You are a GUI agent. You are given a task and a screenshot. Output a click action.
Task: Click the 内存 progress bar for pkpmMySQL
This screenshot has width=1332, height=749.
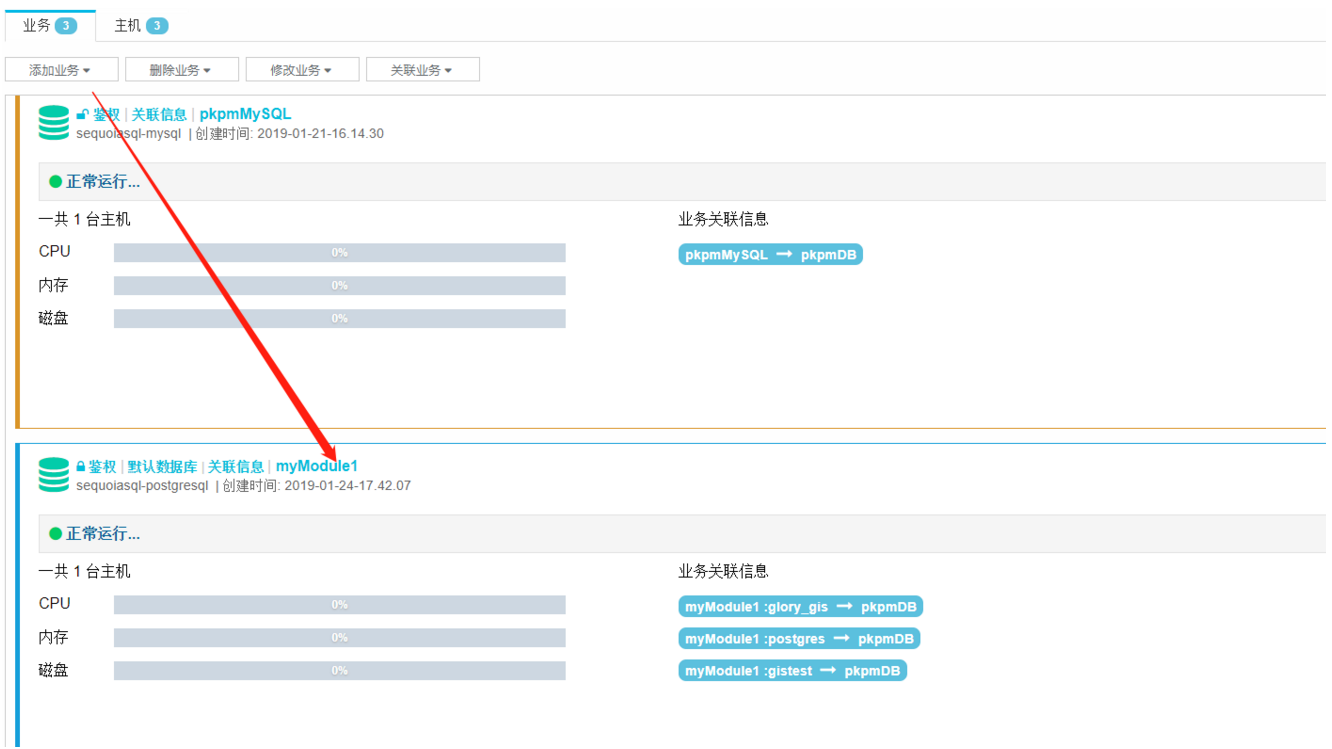click(x=340, y=286)
